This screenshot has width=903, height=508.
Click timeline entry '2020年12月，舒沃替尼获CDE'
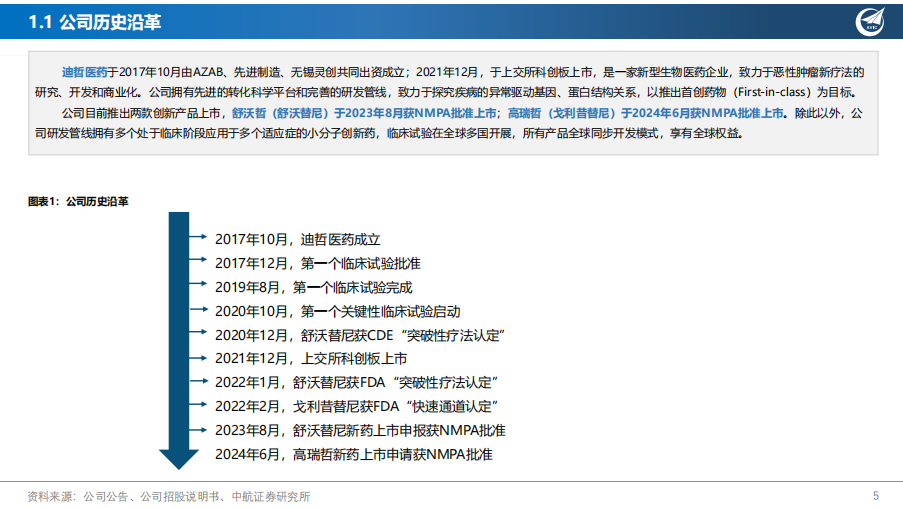(x=360, y=335)
